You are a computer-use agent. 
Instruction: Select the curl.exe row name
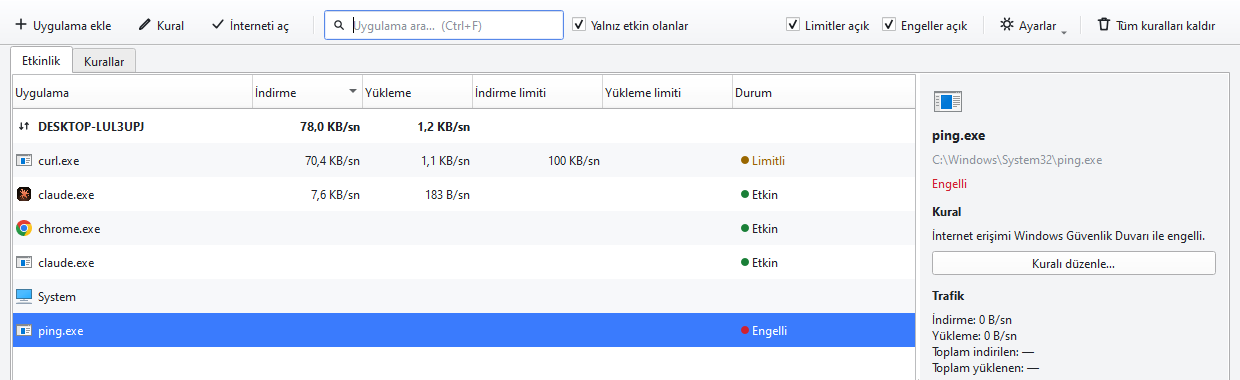click(58, 161)
